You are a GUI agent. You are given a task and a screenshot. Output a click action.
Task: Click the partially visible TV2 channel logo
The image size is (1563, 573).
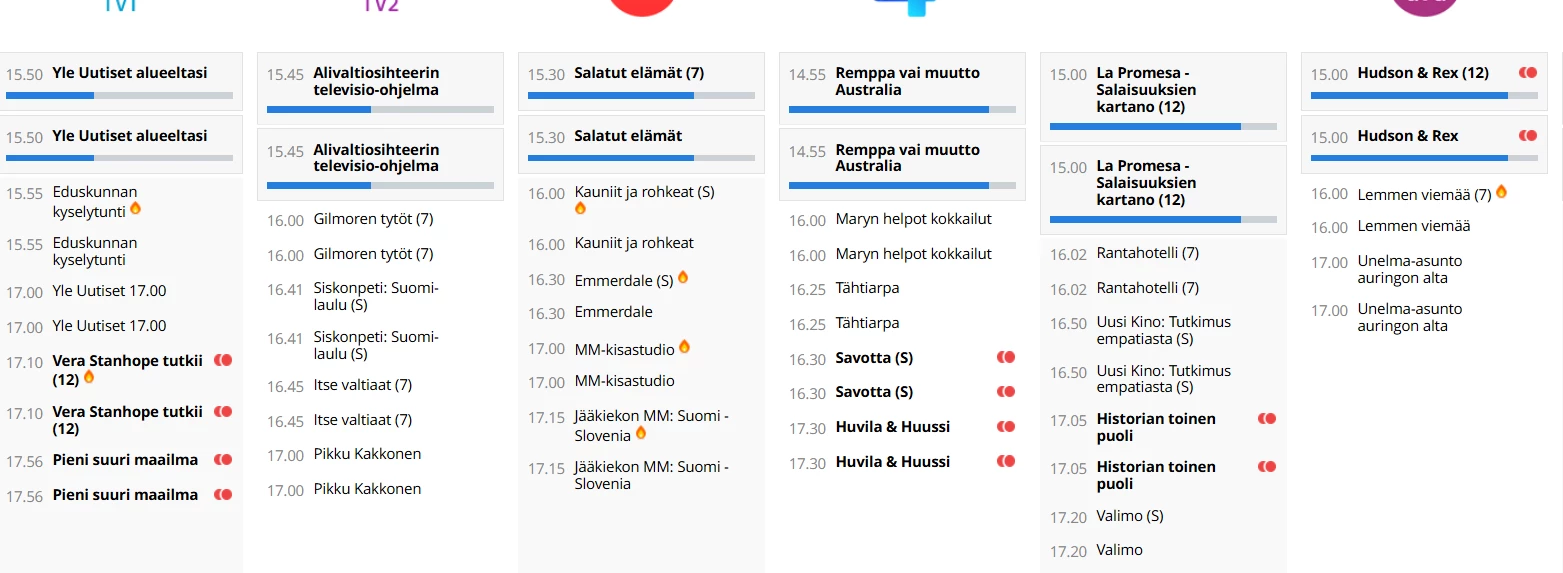pyautogui.click(x=381, y=6)
